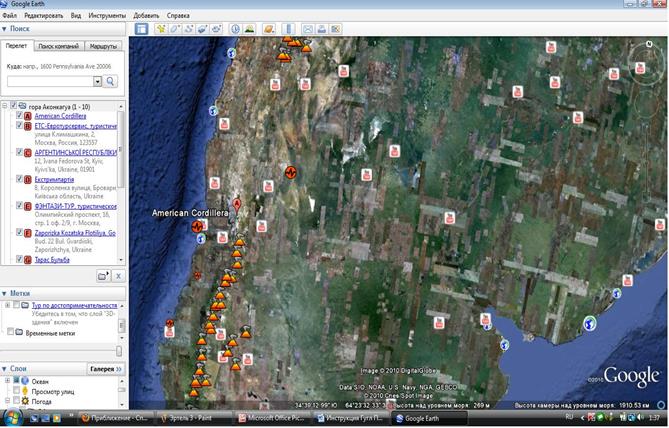669x428 pixels.
Task: Click the Add Placemark pushpin icon
Action: (161, 29)
